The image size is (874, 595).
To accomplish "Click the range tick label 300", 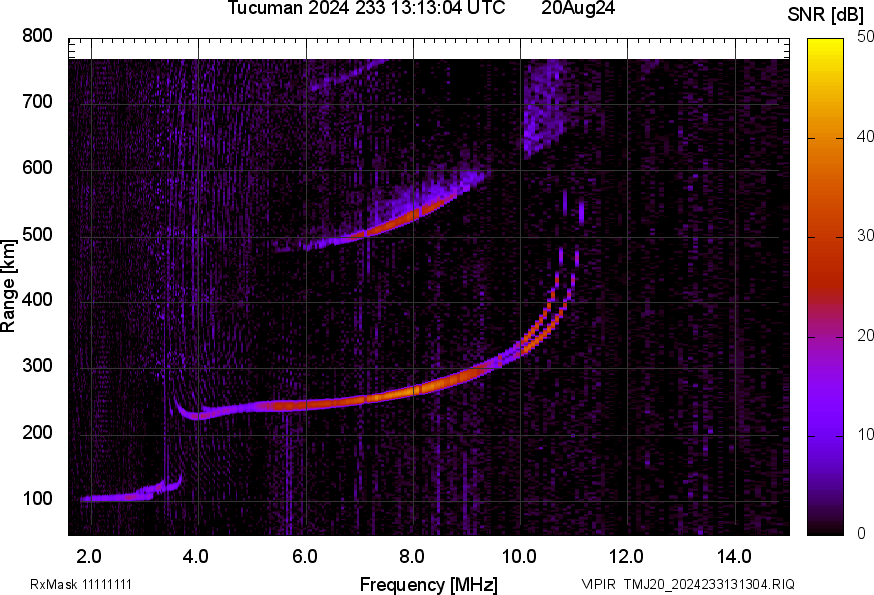I will (37, 366).
